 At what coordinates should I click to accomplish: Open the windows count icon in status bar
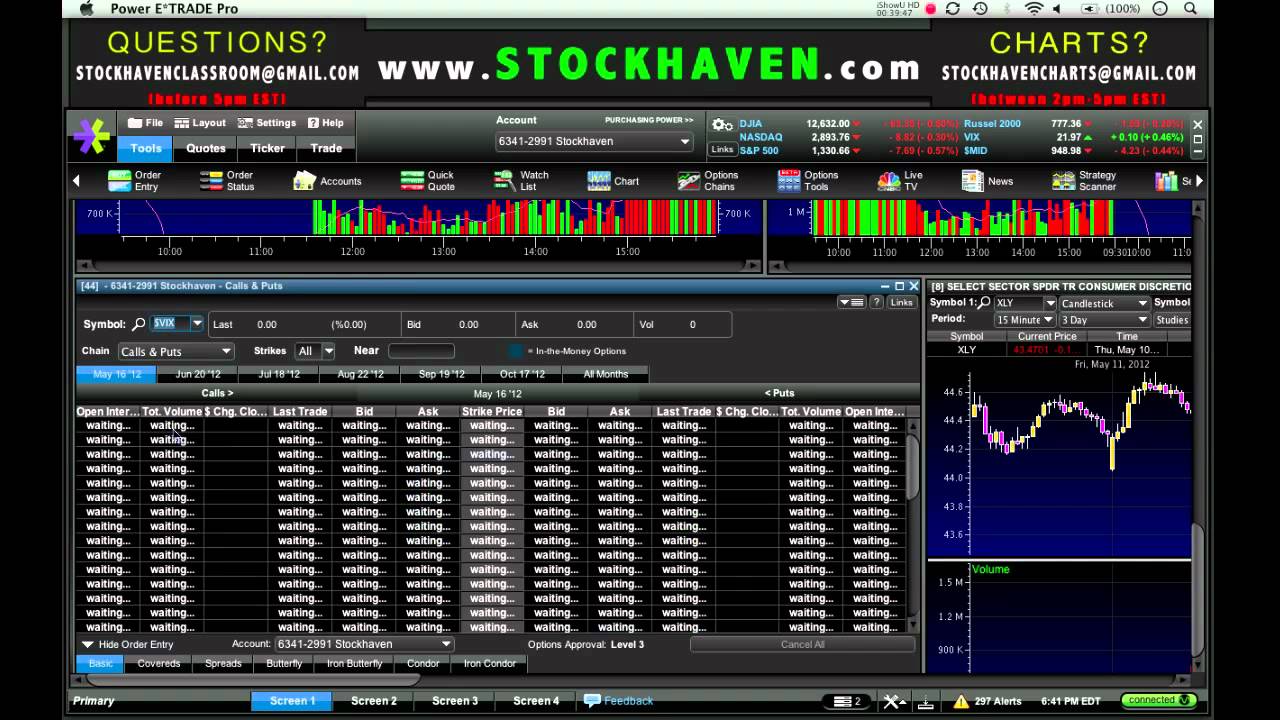tap(847, 701)
